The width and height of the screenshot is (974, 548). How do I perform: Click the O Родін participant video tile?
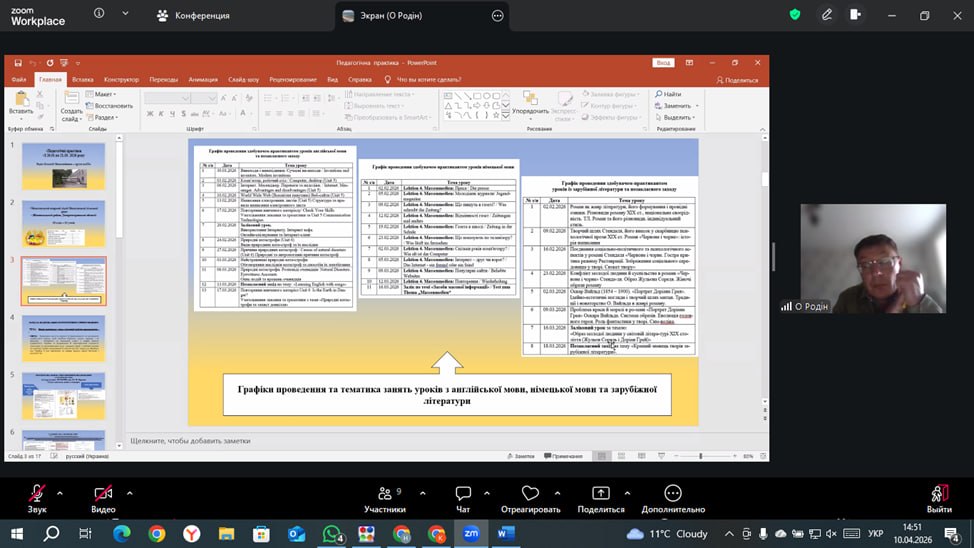pos(872,258)
